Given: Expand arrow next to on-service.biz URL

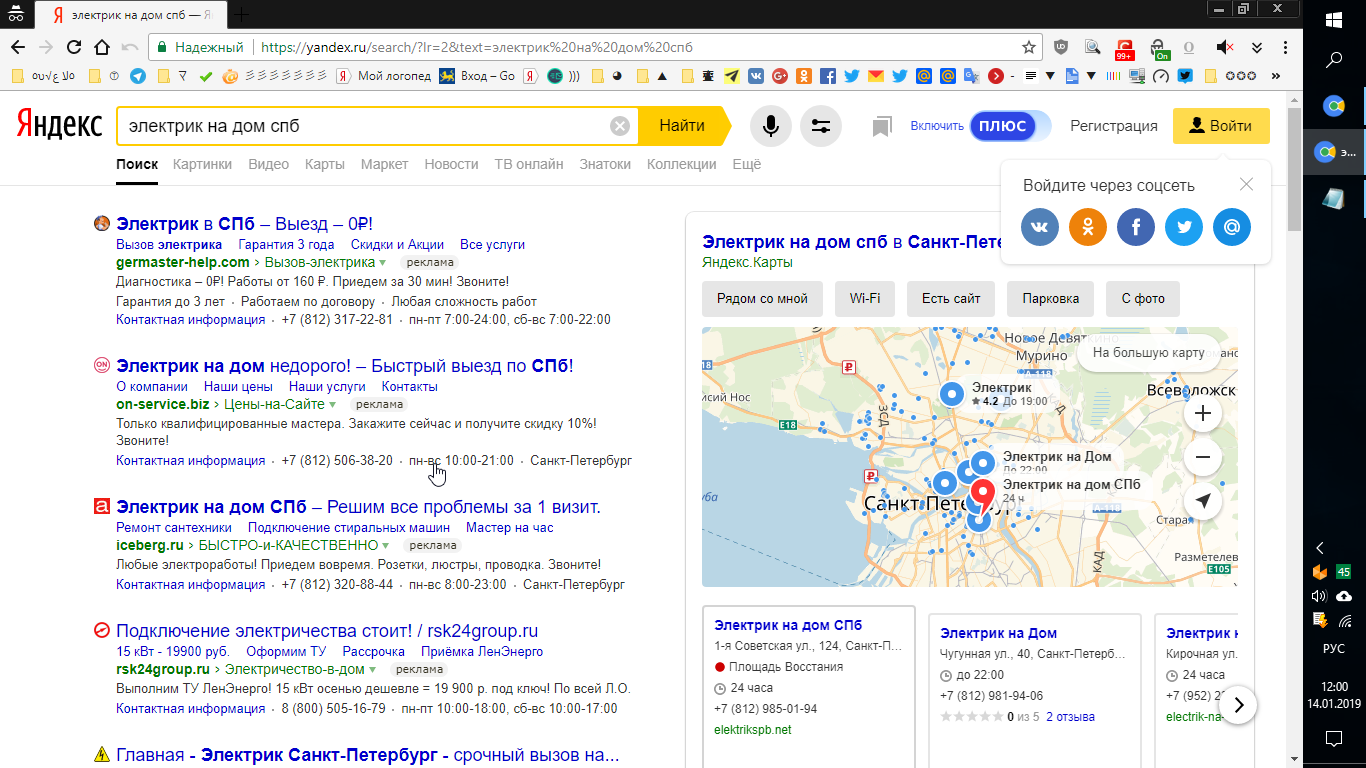Looking at the screenshot, I should (333, 405).
